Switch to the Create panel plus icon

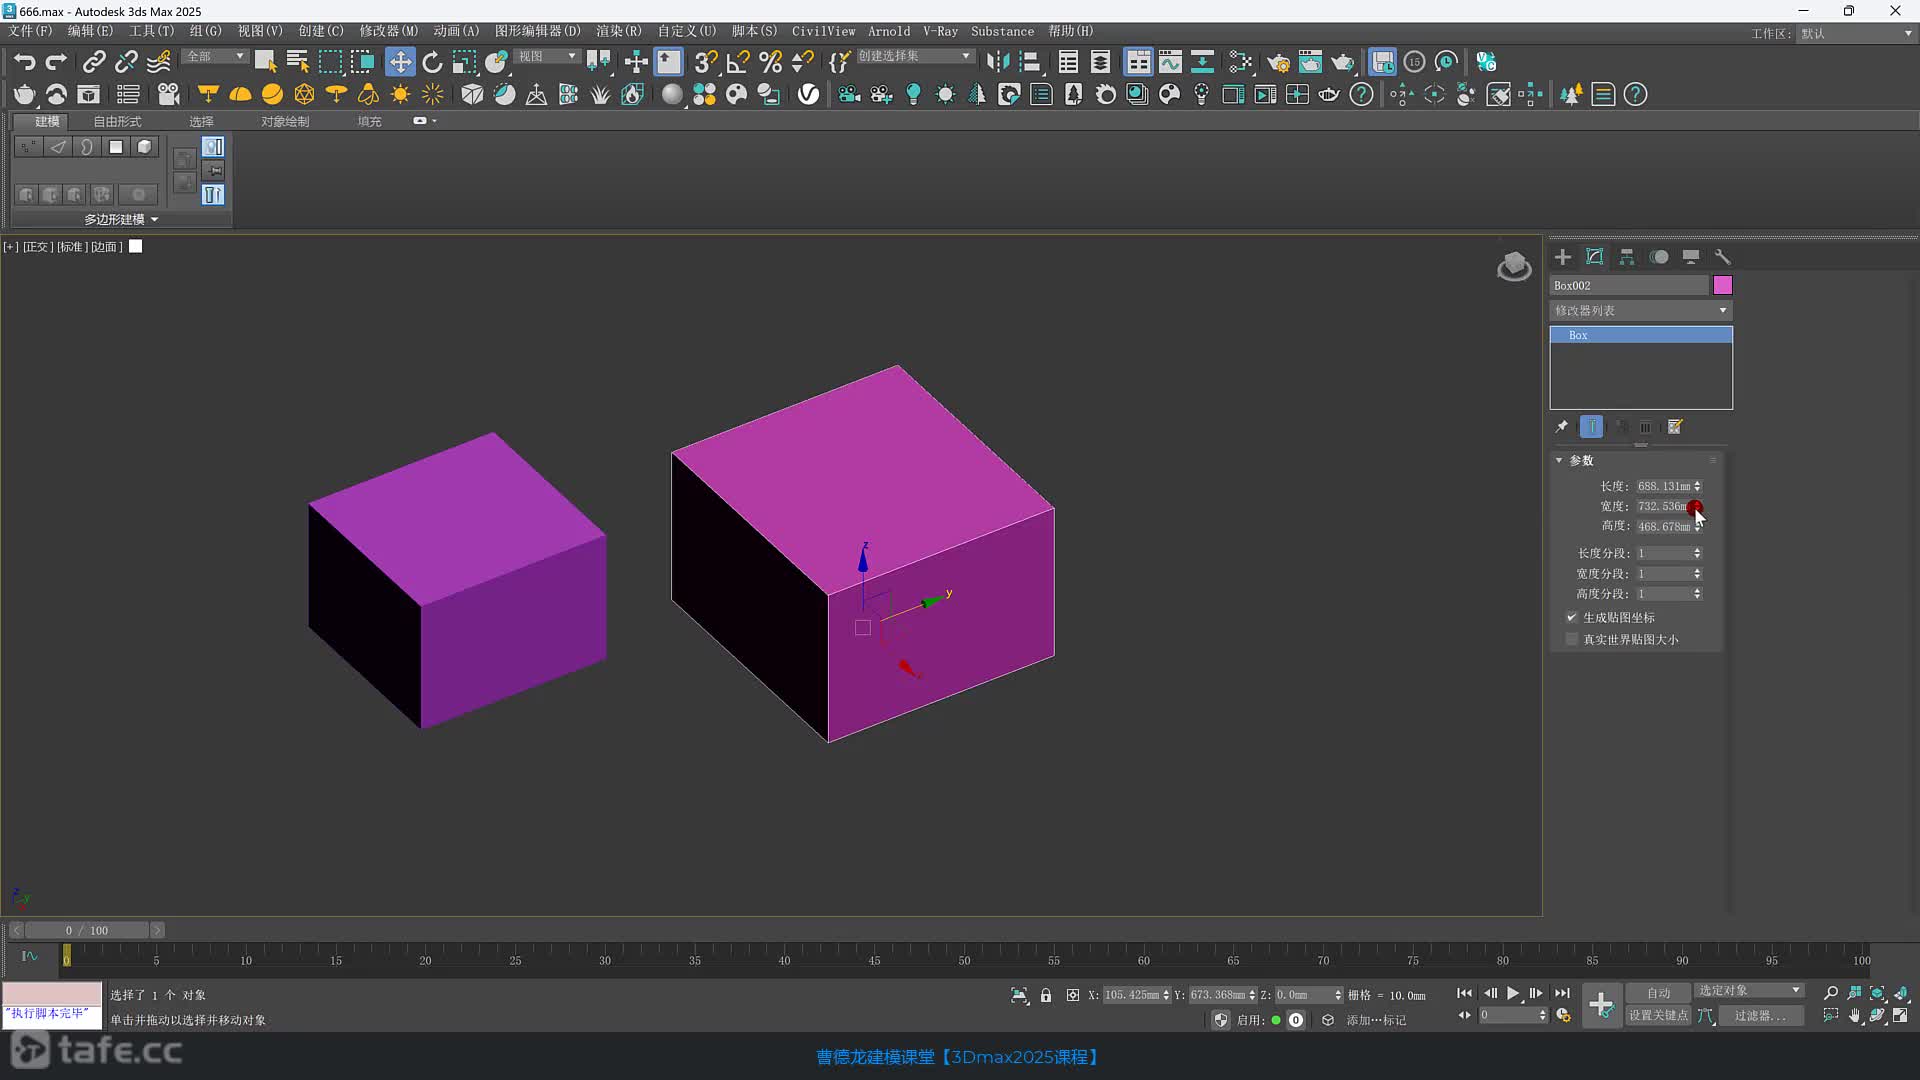click(1563, 257)
